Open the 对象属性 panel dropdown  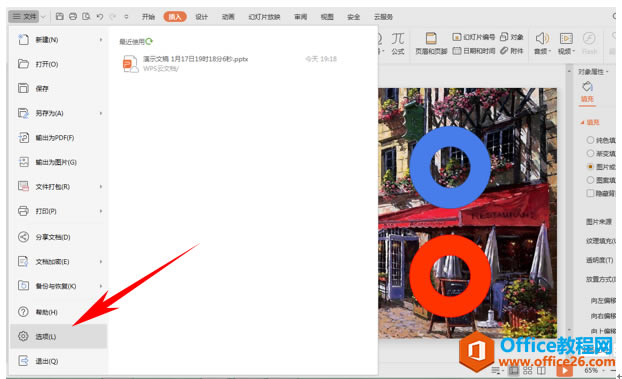pyautogui.click(x=607, y=72)
